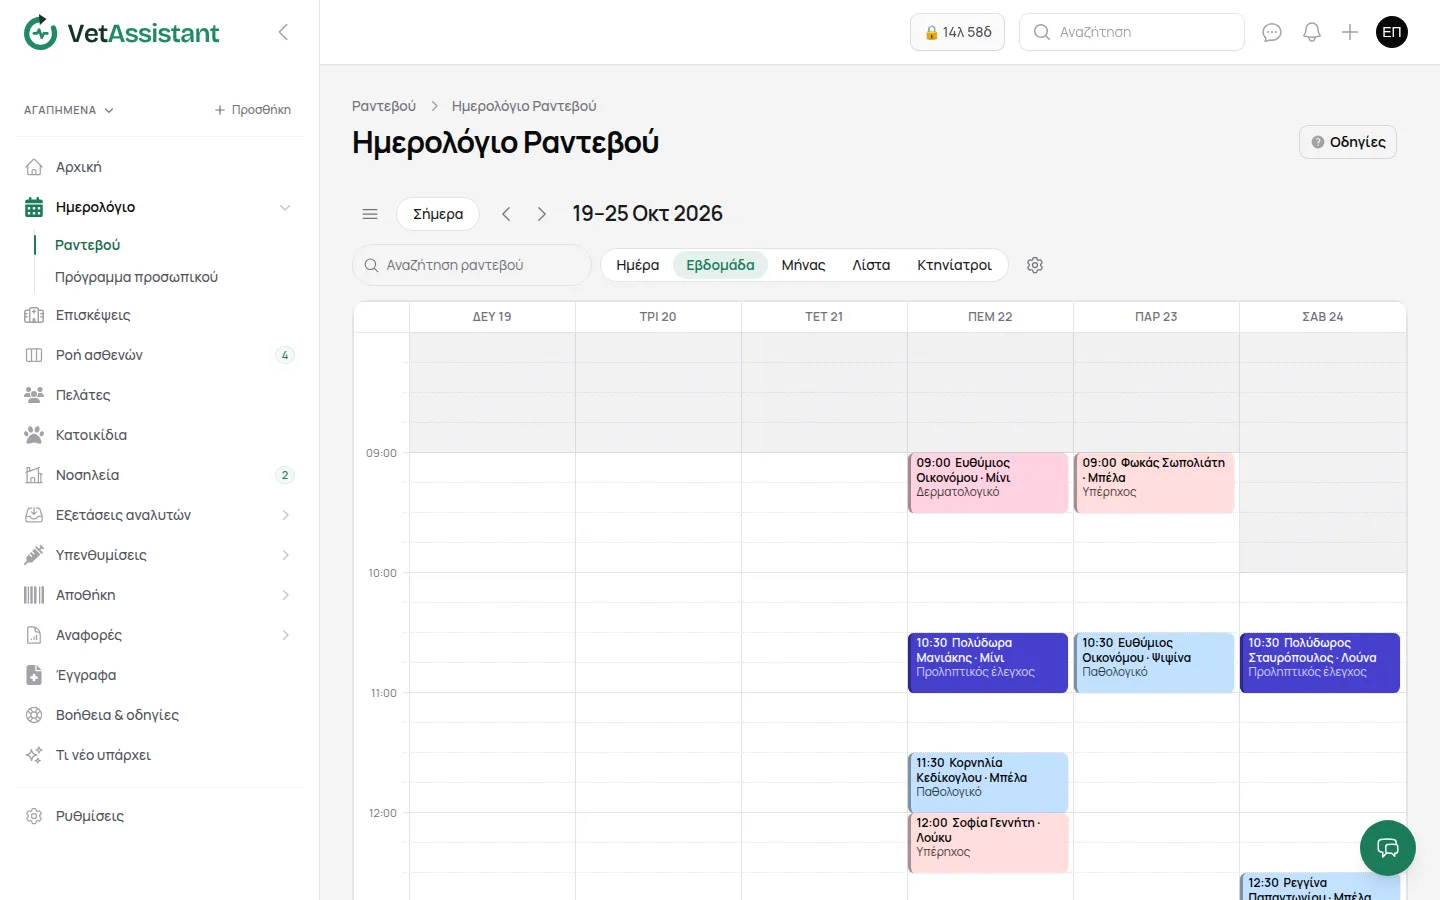The image size is (1440, 900).
Task: Open Ροή ασθενών in sidebar
Action: point(160,355)
